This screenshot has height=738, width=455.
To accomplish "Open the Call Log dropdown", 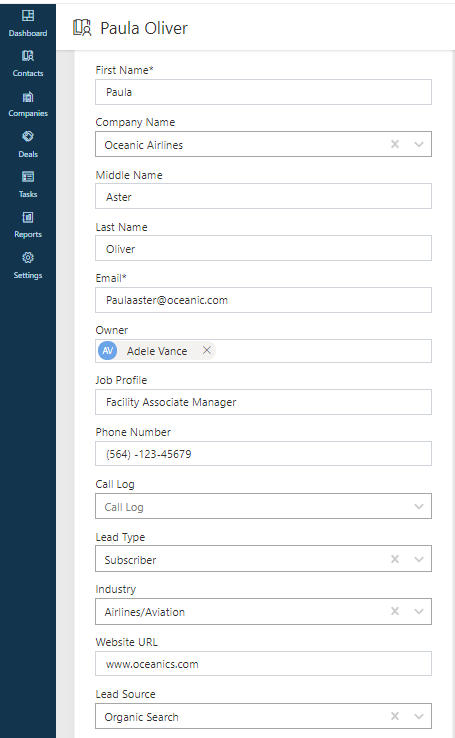I will [x=419, y=506].
